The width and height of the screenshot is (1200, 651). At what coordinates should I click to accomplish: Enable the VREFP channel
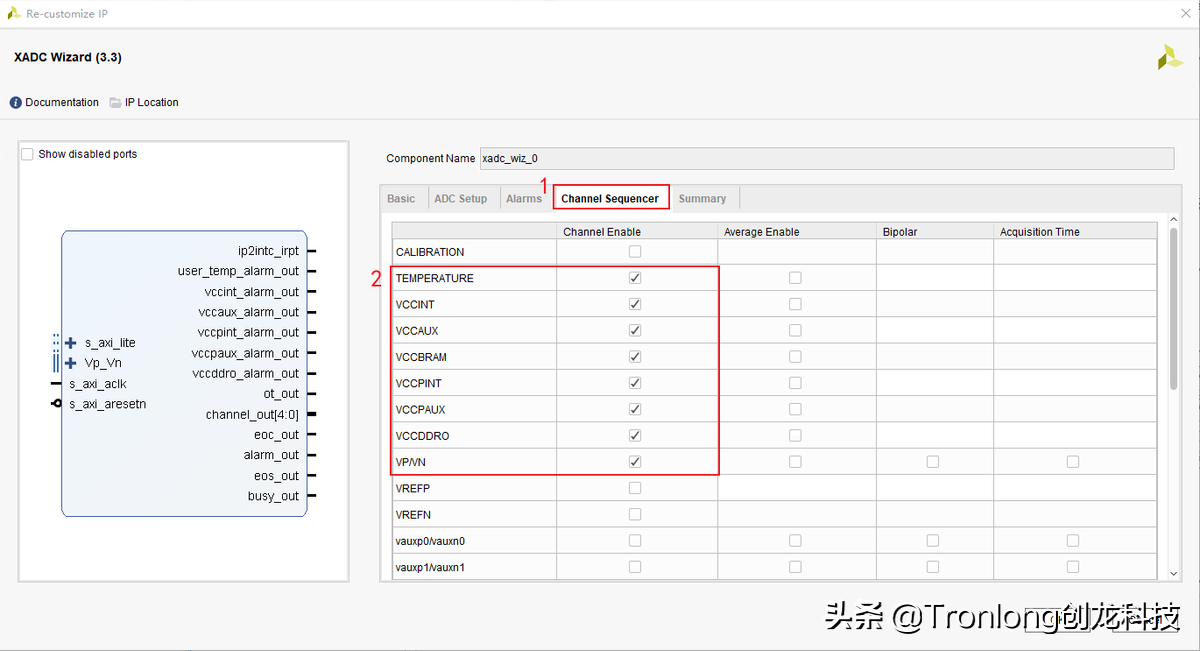coord(635,488)
